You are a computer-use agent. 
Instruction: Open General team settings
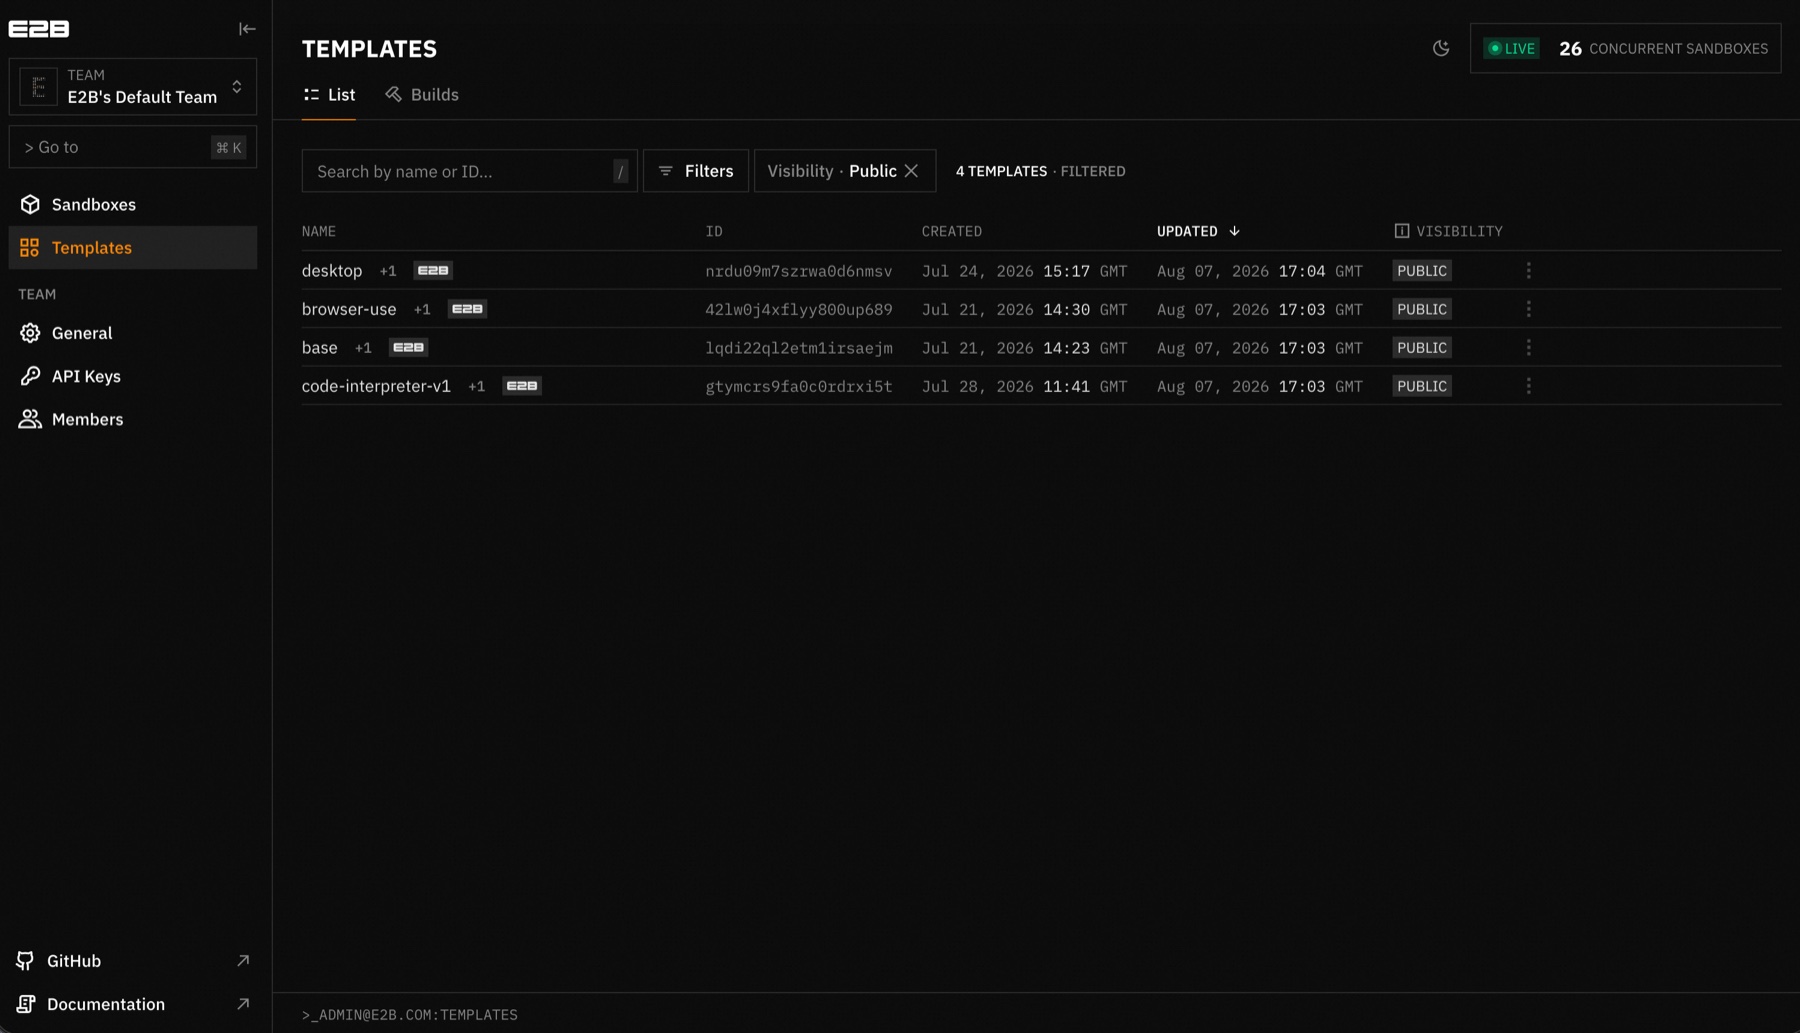click(133, 333)
